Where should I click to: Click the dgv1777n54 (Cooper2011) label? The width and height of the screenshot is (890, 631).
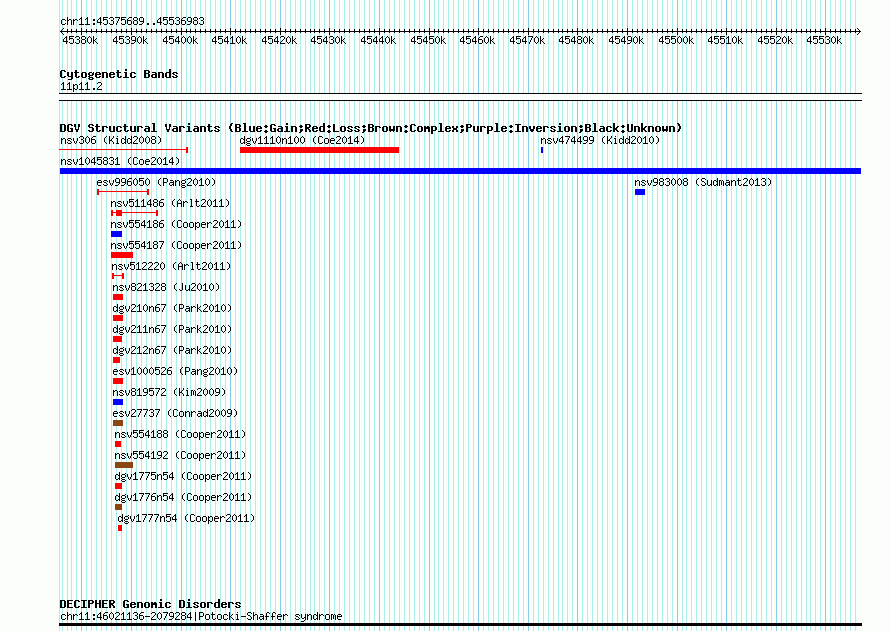point(186,518)
